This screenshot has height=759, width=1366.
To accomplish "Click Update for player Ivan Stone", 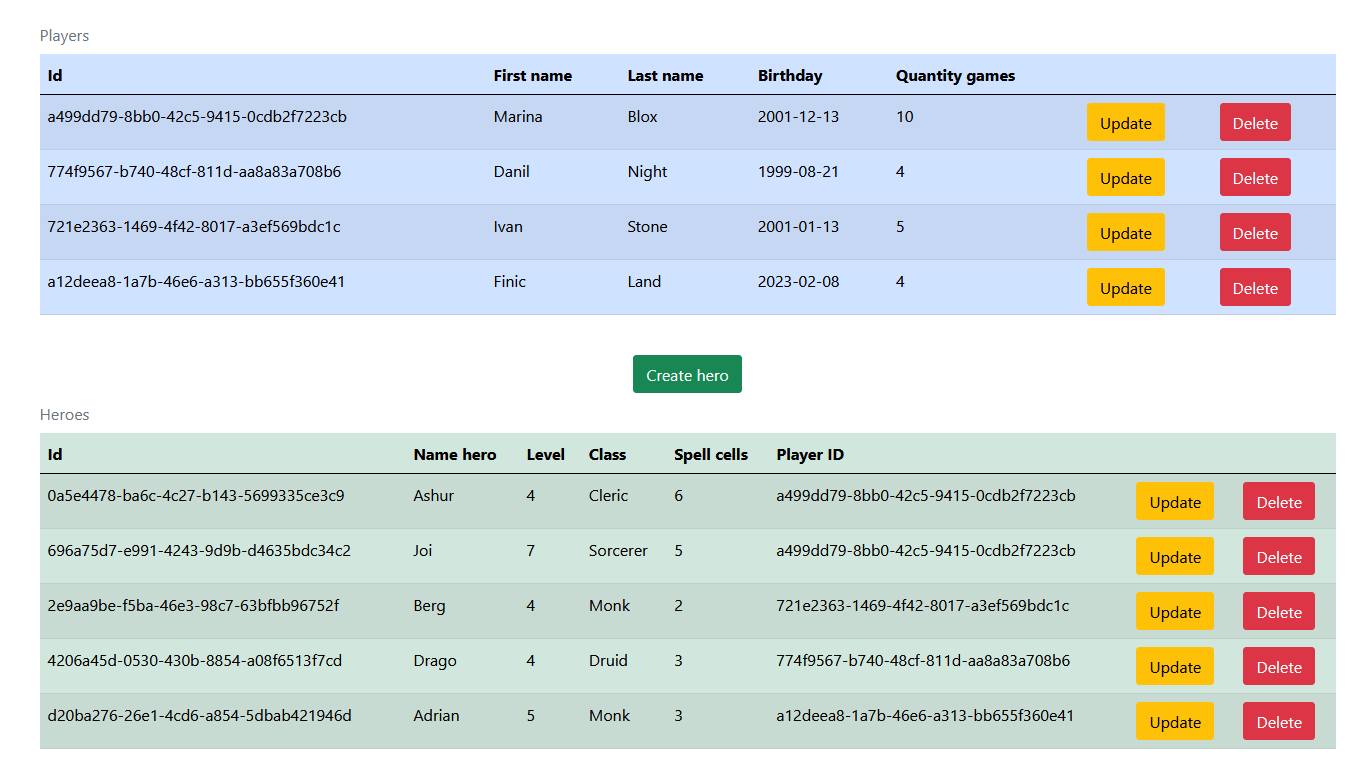I will 1125,232.
